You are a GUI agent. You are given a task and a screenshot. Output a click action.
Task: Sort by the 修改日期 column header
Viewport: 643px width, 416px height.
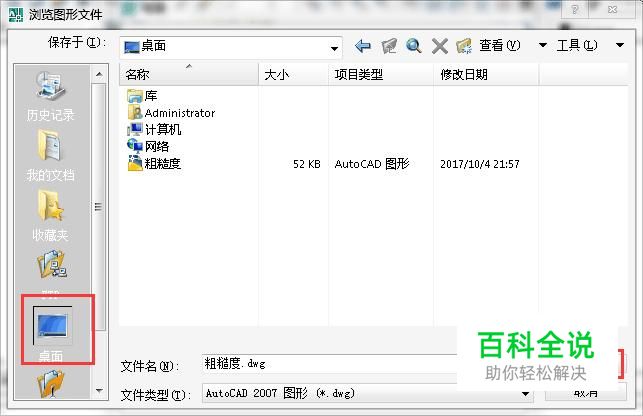486,74
